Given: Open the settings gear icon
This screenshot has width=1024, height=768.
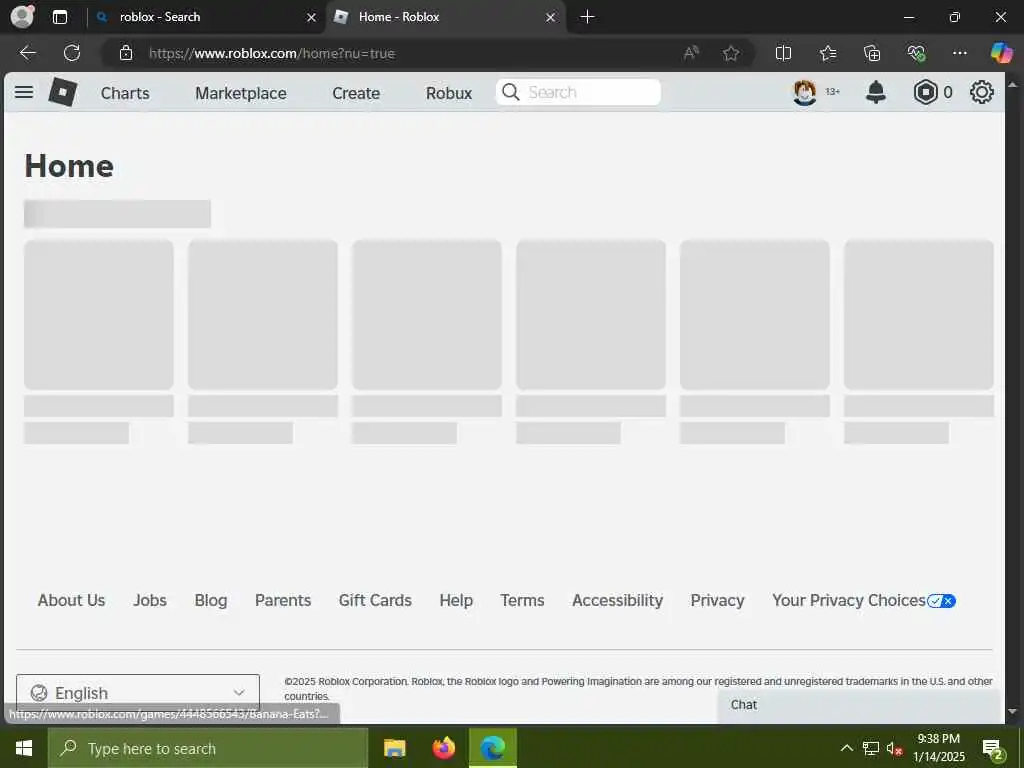Looking at the screenshot, I should click(982, 92).
